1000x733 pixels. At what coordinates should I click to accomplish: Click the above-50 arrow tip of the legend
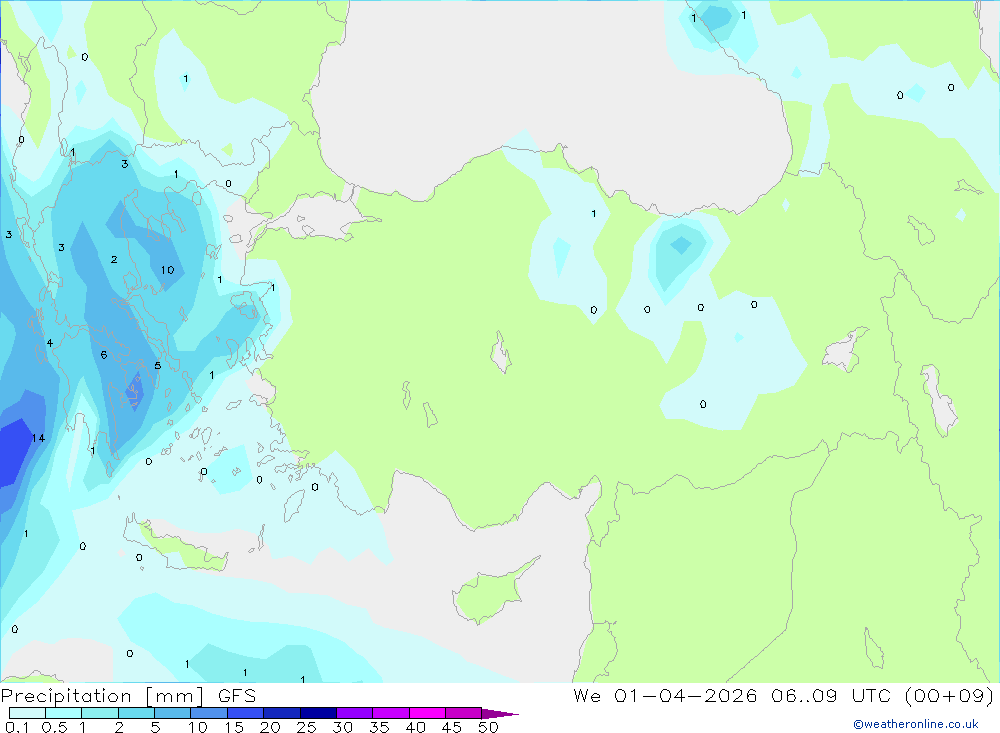tap(500, 713)
